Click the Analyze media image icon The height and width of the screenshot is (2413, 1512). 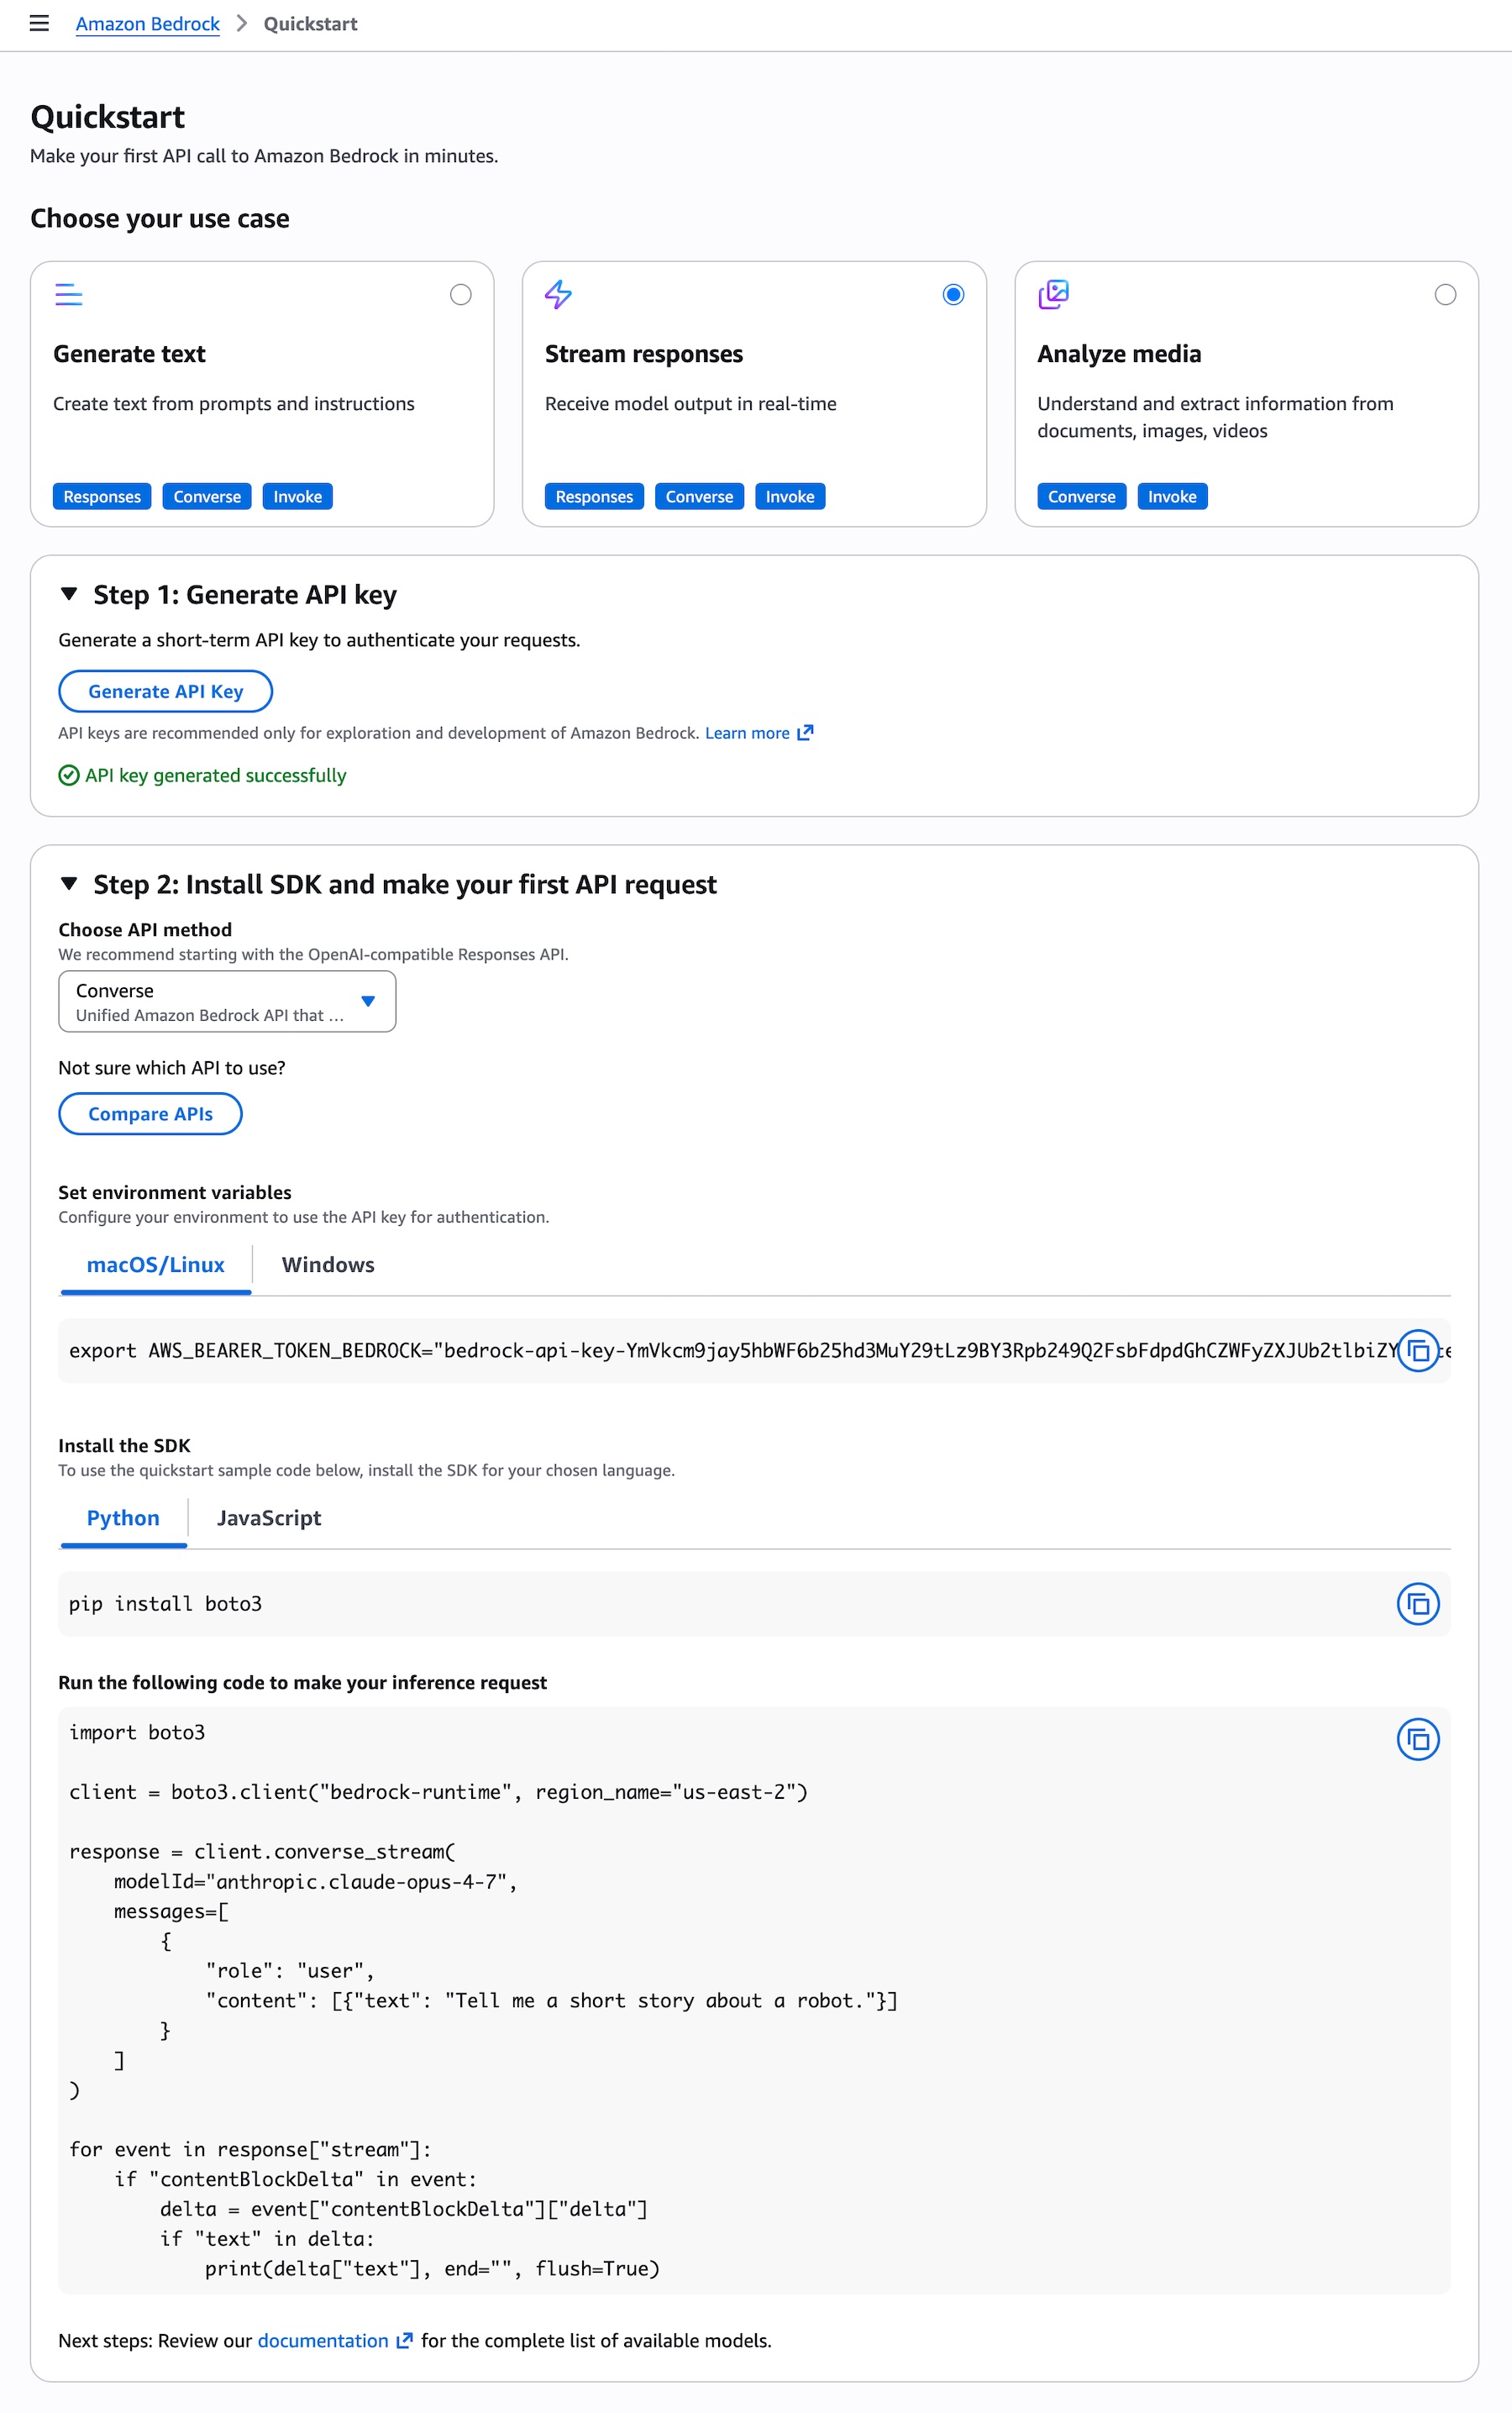1053,294
